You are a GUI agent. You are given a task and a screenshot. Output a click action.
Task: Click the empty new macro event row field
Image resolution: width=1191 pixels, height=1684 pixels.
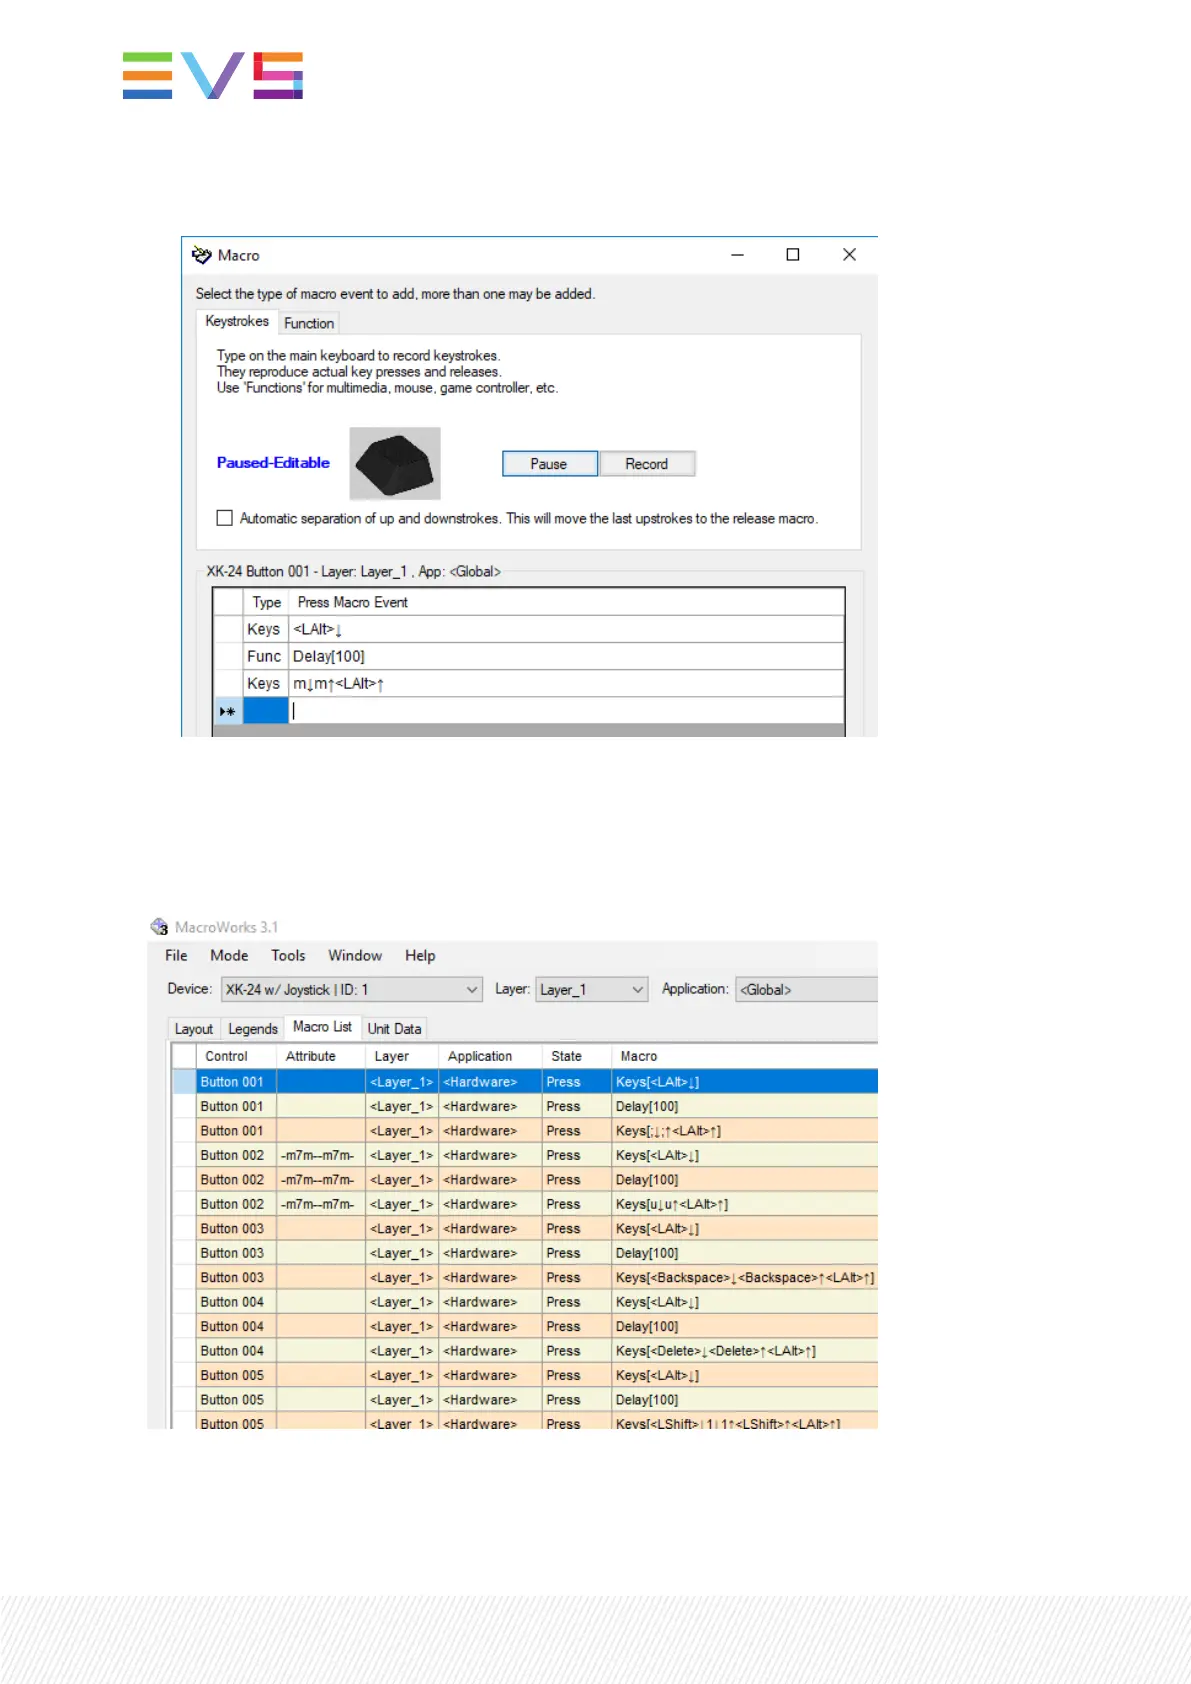(x=566, y=711)
